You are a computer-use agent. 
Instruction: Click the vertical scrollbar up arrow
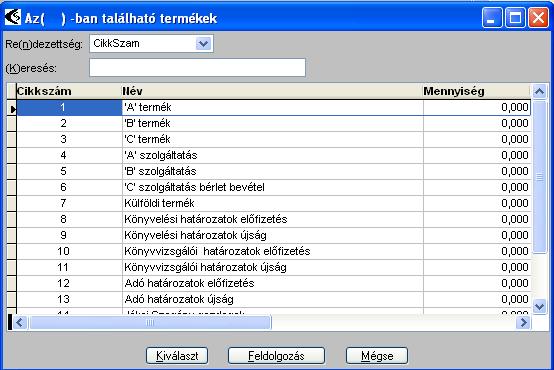tap(539, 92)
